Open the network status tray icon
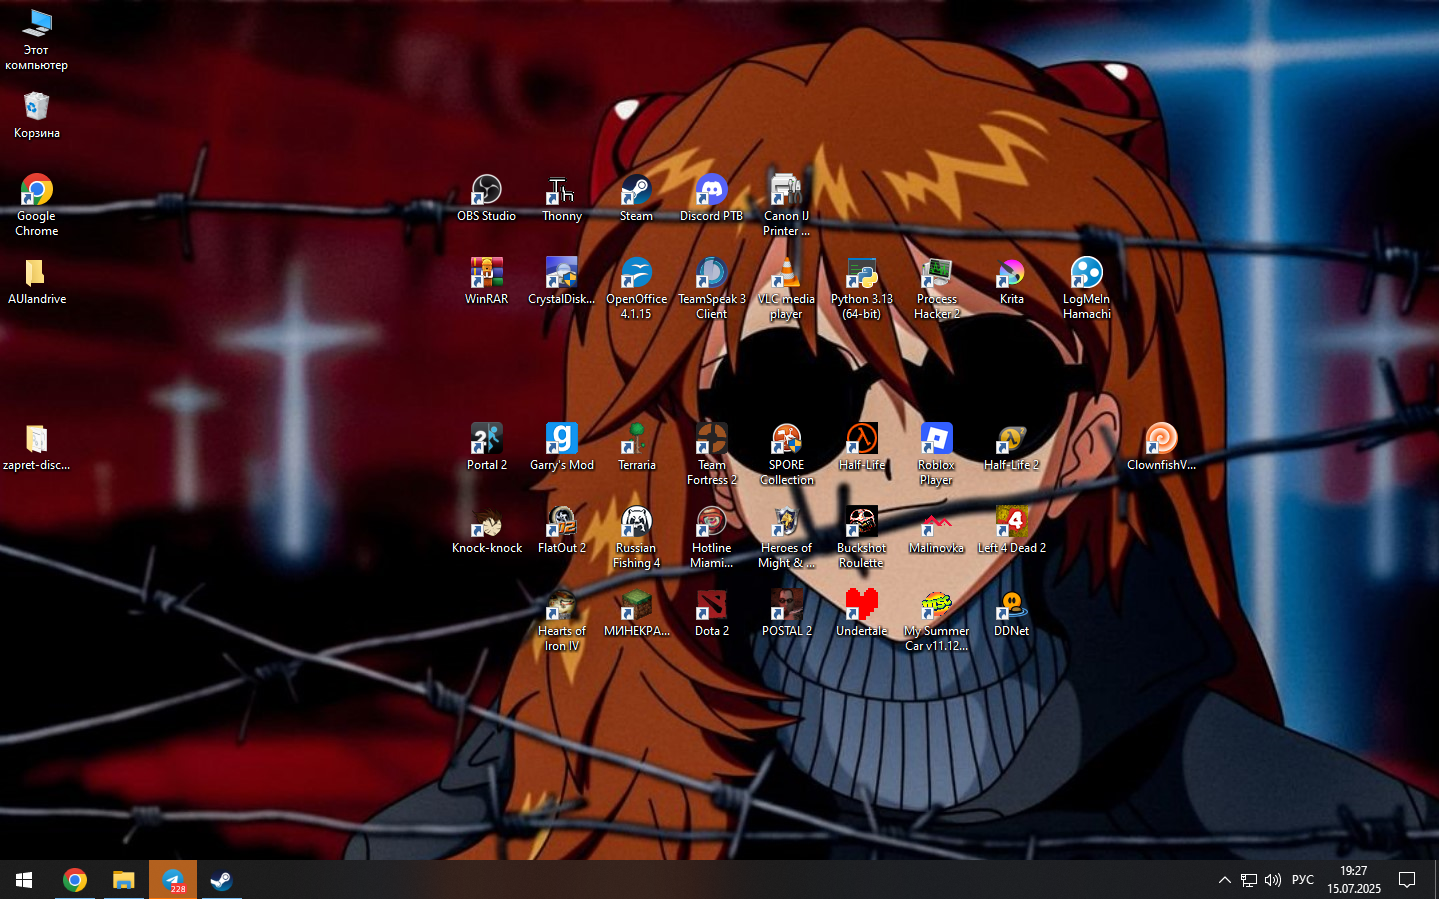The width and height of the screenshot is (1439, 899). 1249,880
